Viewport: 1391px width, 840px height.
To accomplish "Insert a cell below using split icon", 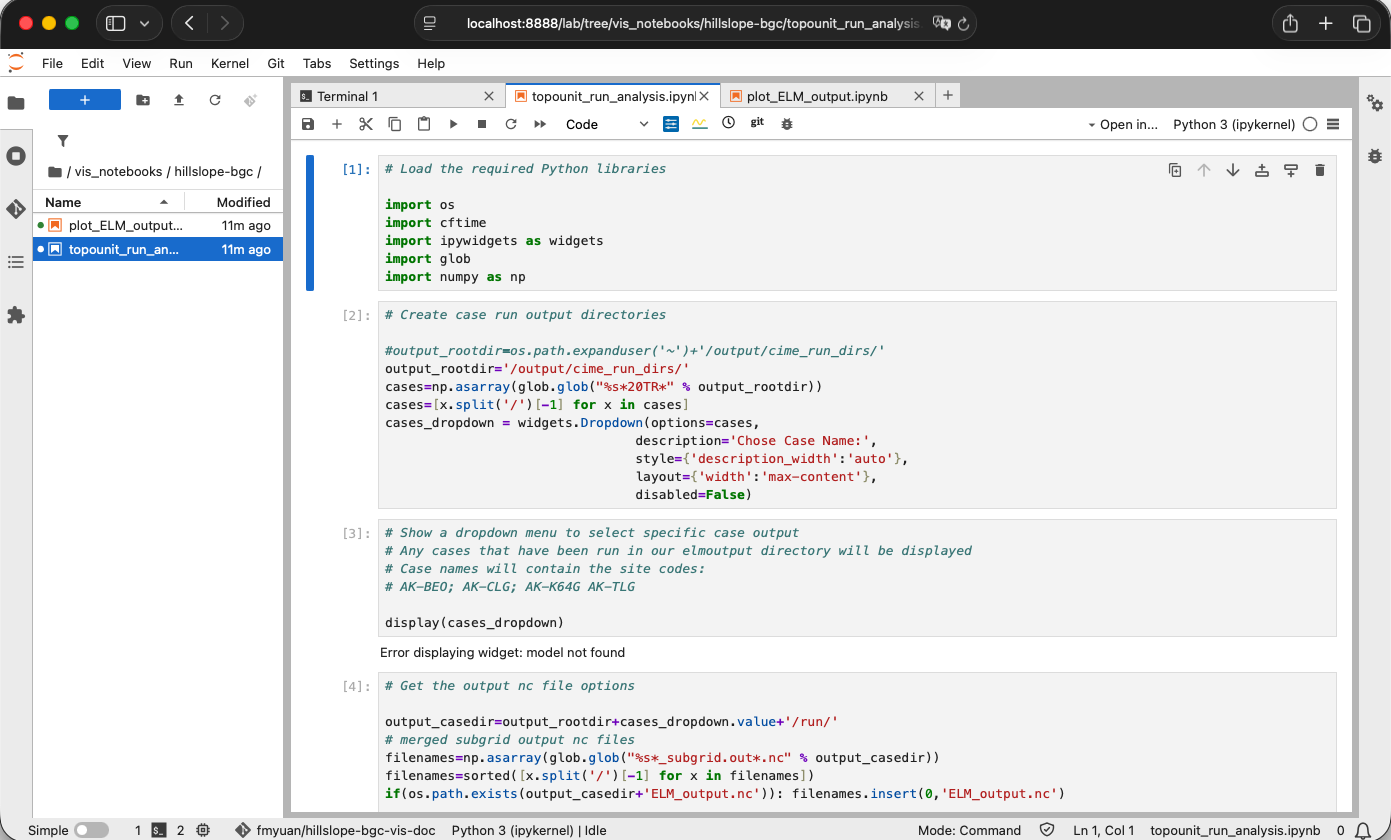I will (1291, 170).
